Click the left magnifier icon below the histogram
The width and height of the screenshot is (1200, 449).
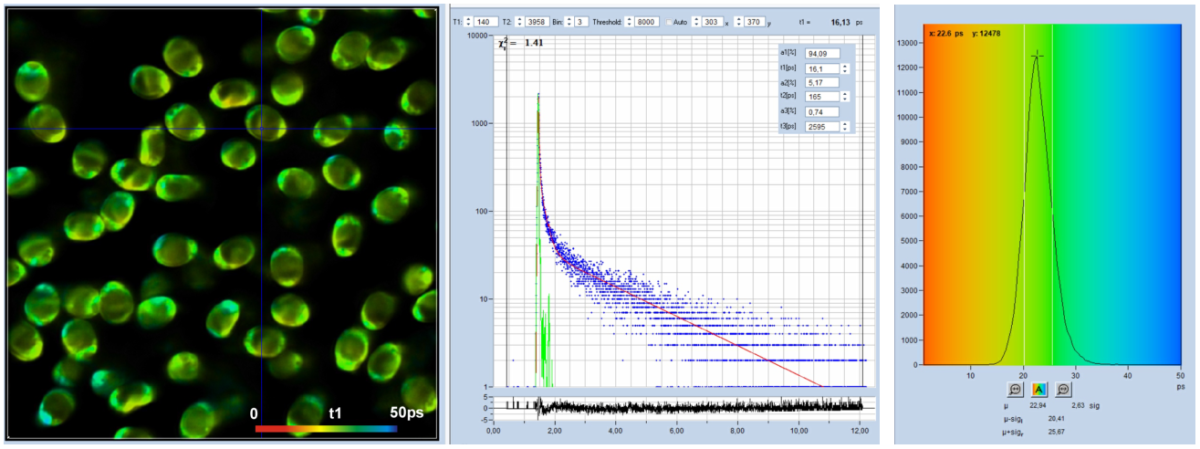pos(1015,390)
